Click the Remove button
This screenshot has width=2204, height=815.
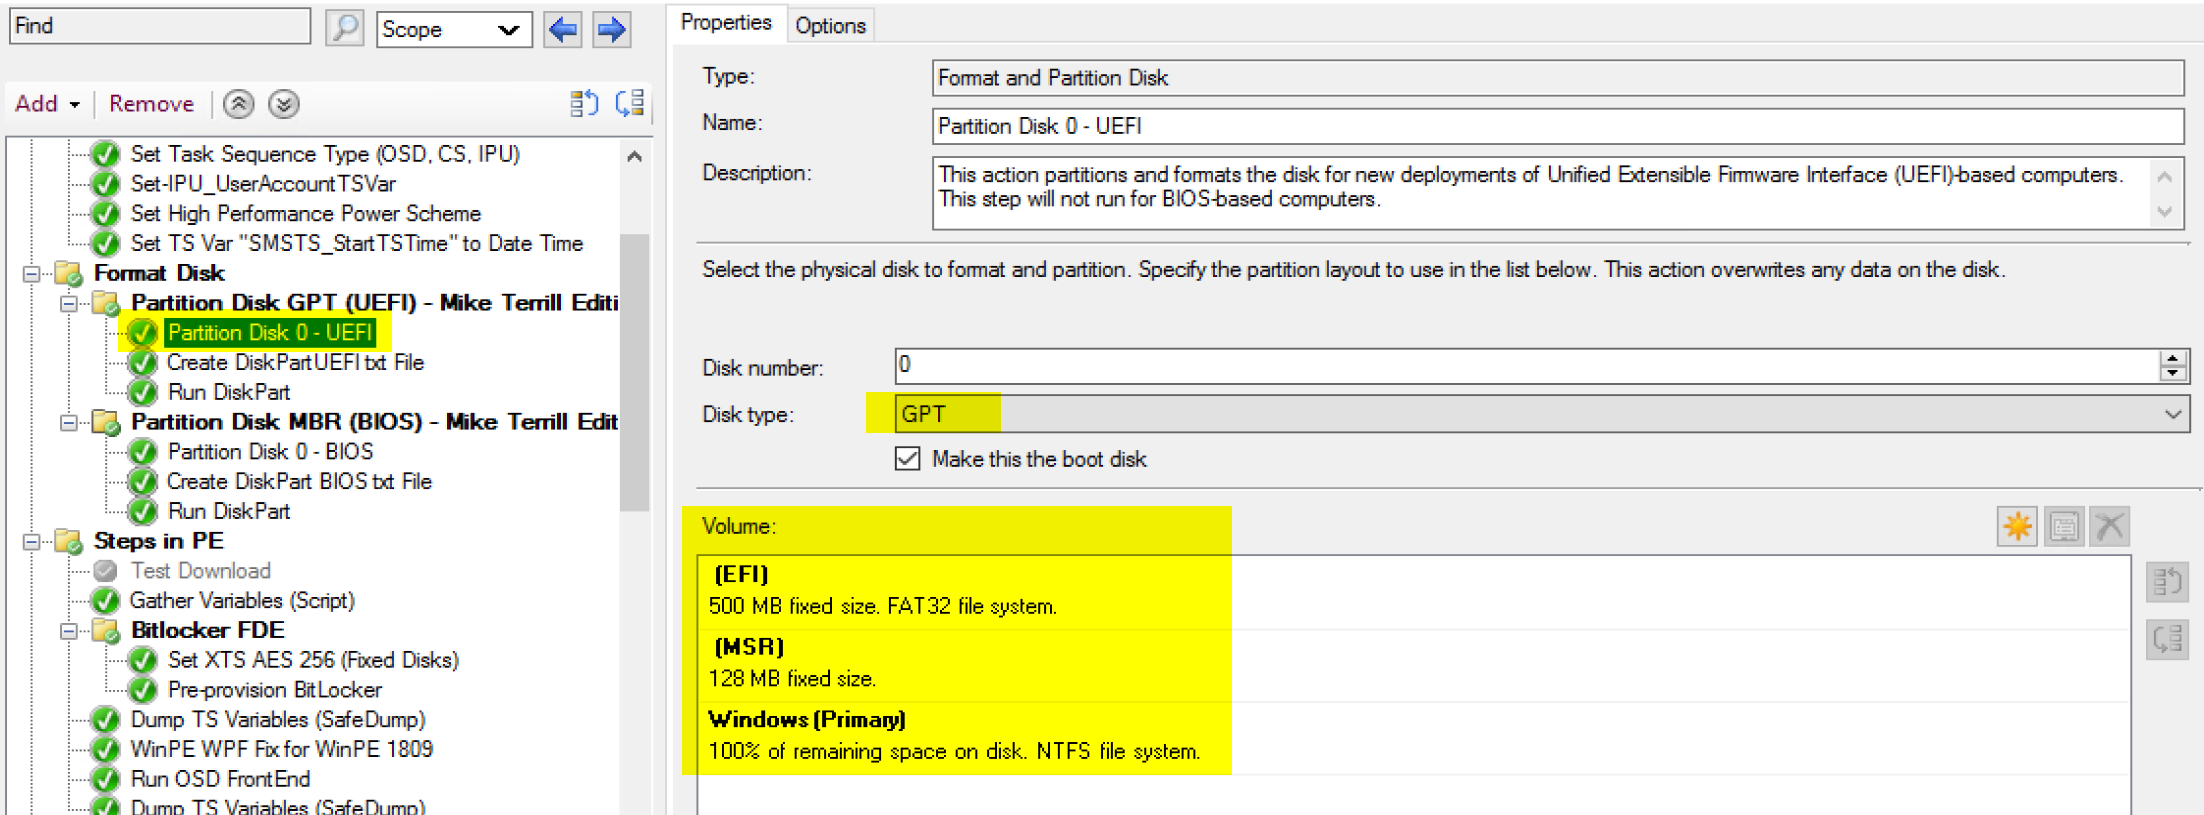[x=152, y=104]
